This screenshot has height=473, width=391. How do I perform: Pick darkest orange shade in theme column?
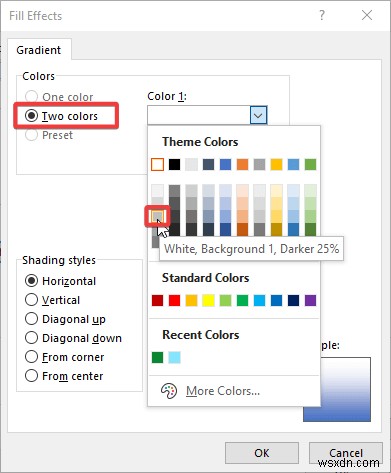[242, 229]
